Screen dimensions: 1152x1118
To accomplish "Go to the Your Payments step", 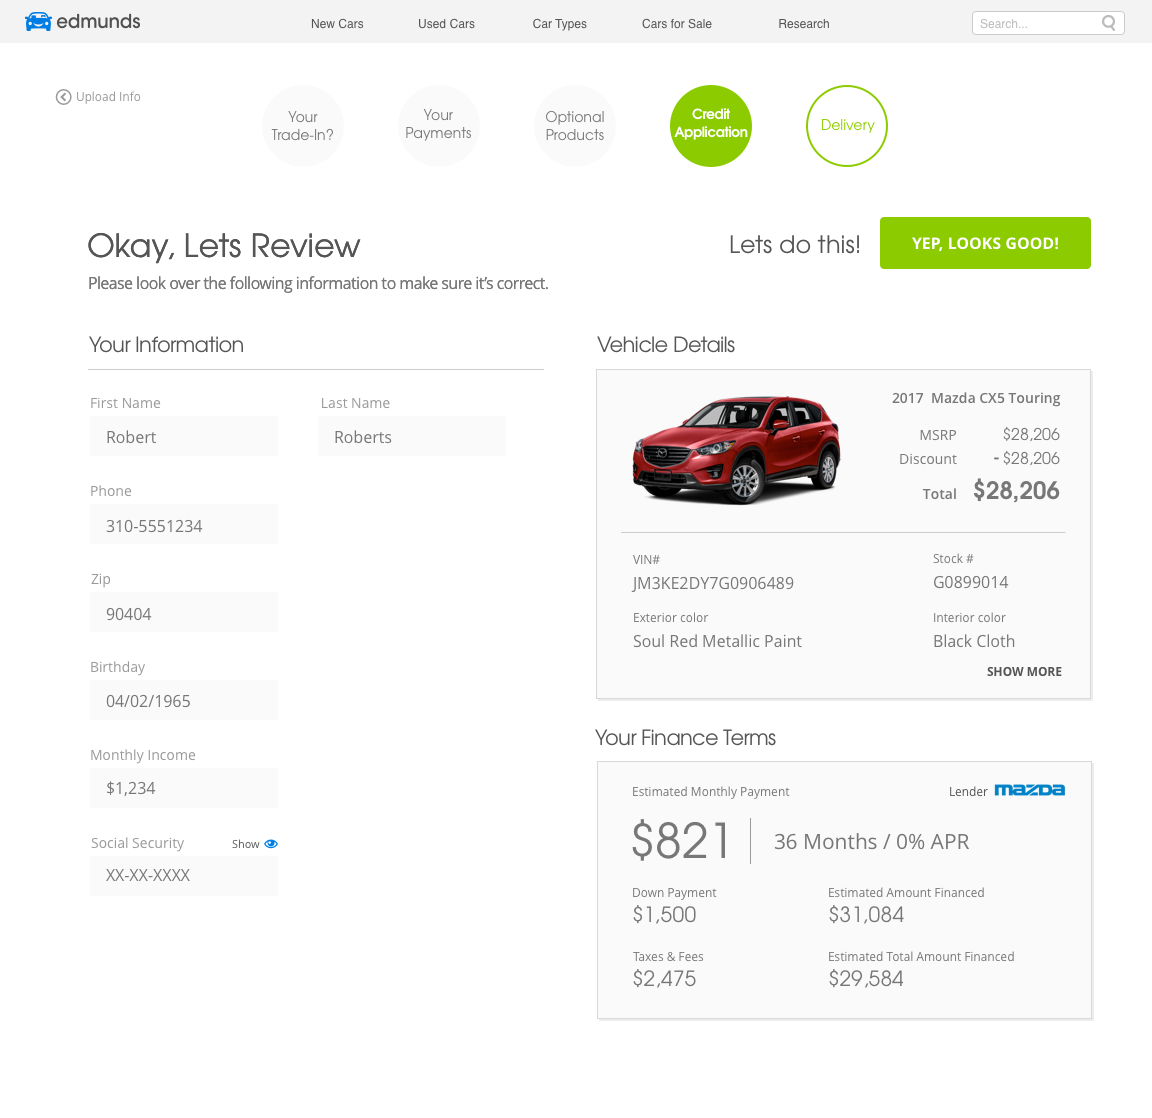I will pos(438,126).
